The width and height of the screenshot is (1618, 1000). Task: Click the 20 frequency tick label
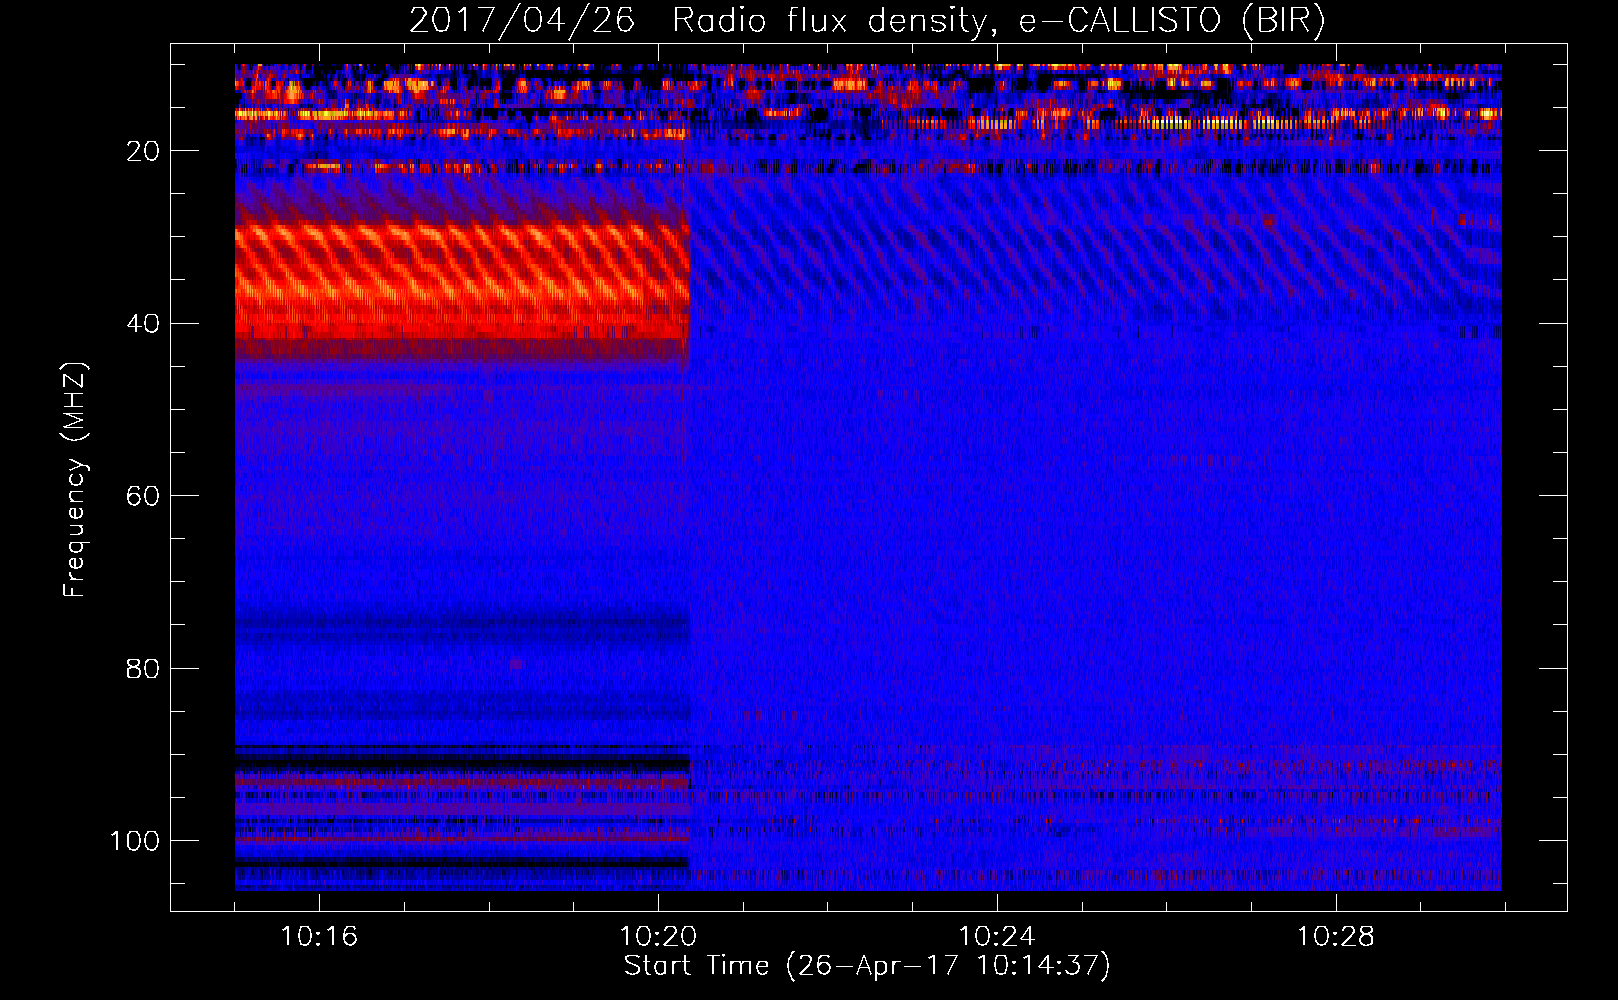coord(143,151)
